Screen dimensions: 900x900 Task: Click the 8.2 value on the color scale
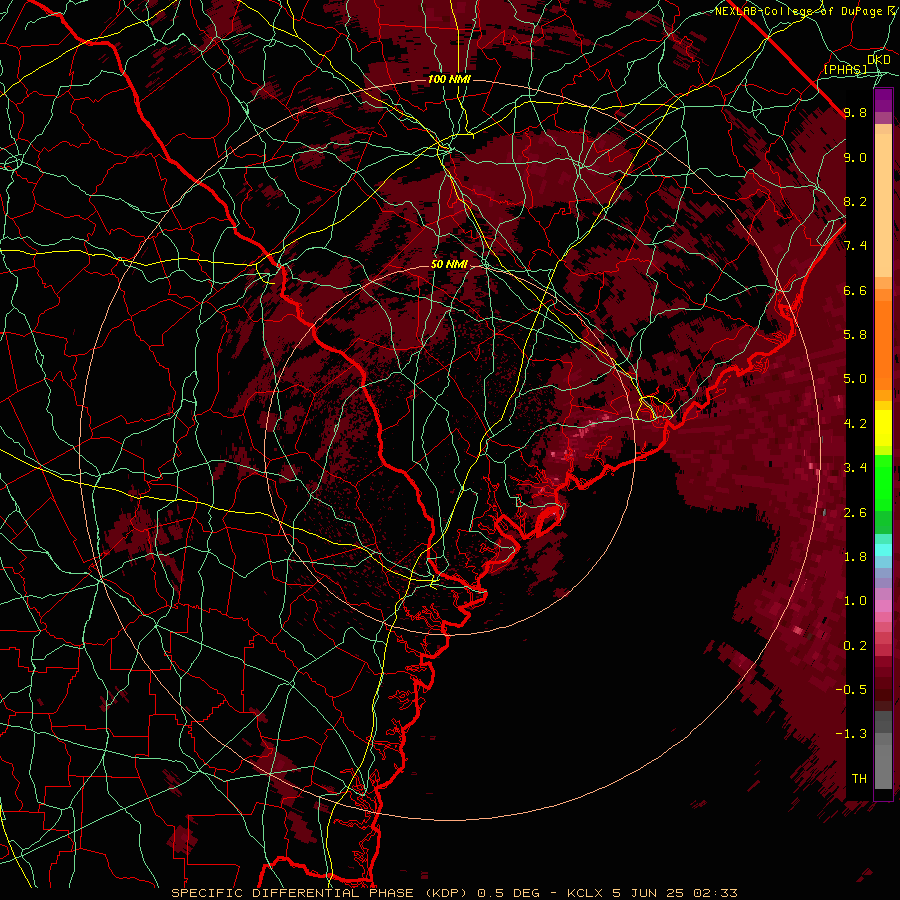pos(855,201)
